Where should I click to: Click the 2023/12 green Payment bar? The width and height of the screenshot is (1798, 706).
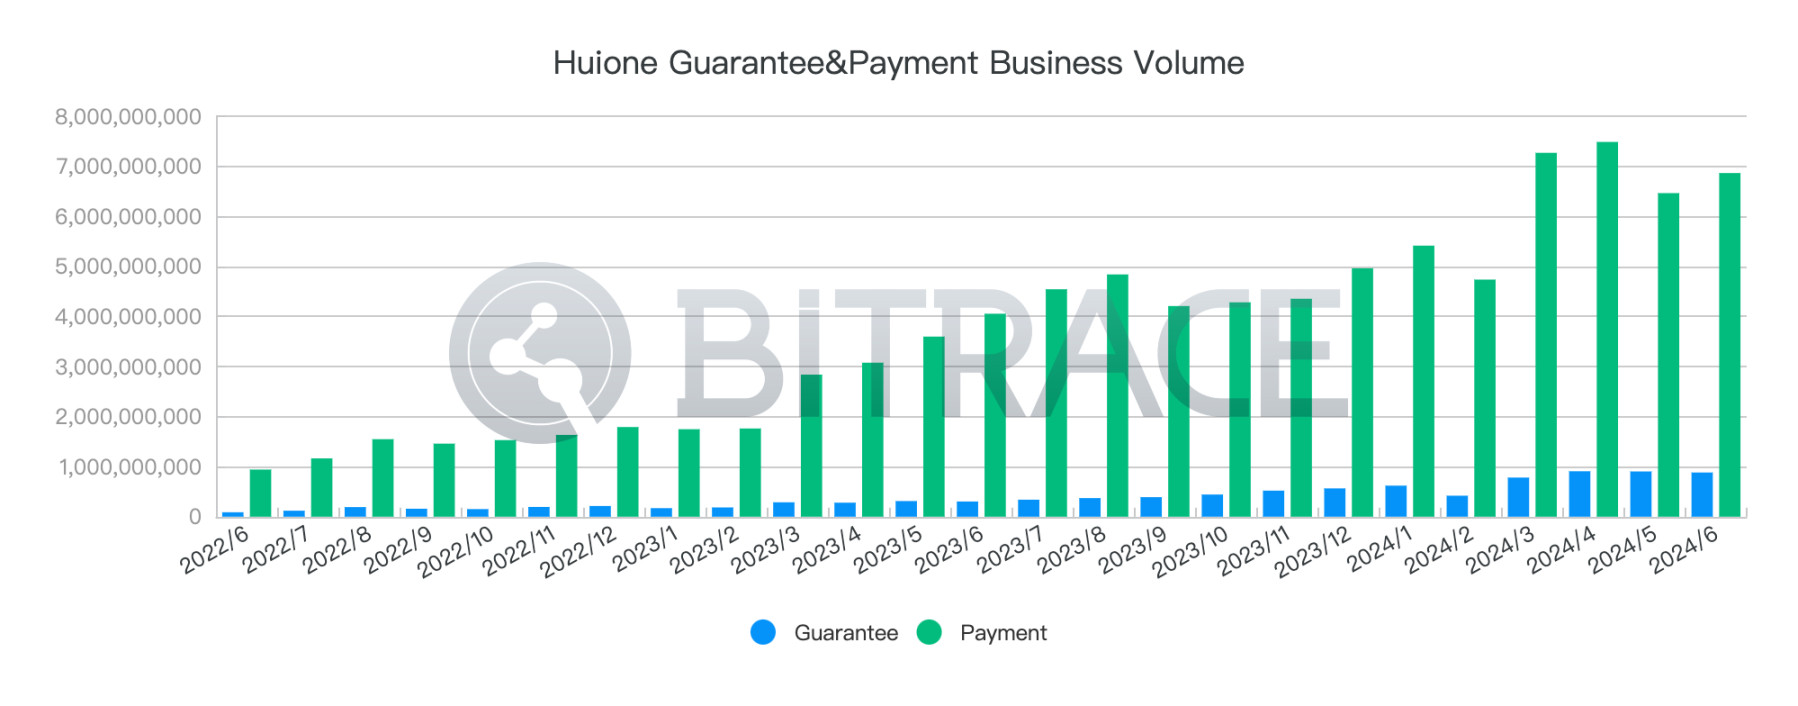(1362, 392)
